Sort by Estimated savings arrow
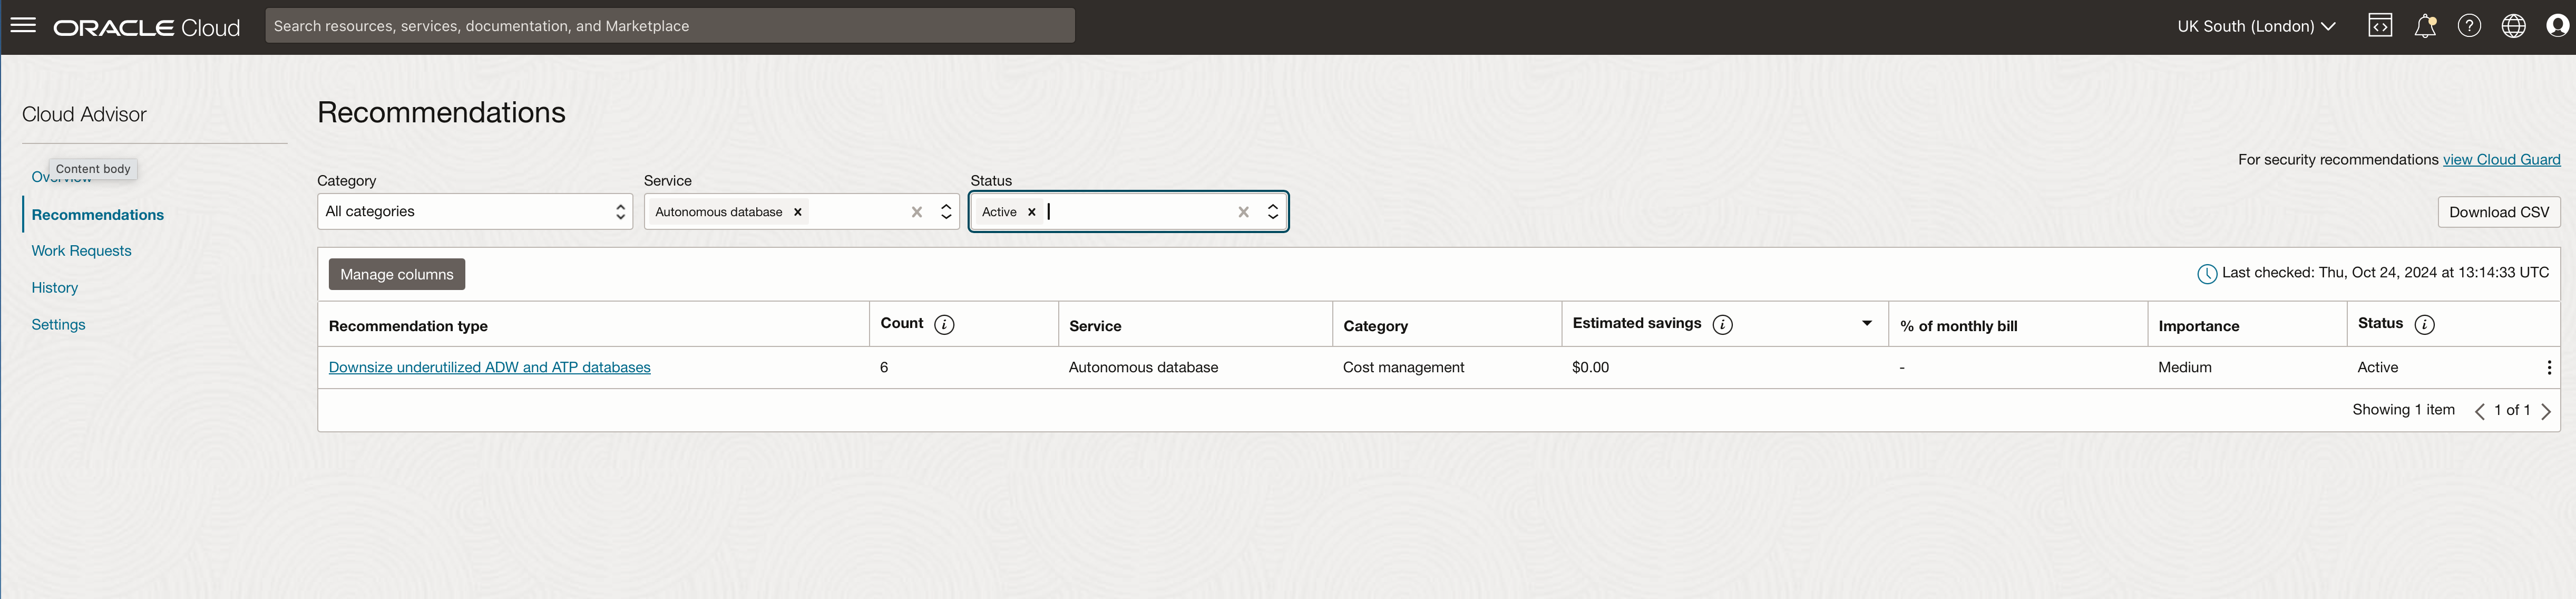The height and width of the screenshot is (599, 2576). tap(1866, 323)
